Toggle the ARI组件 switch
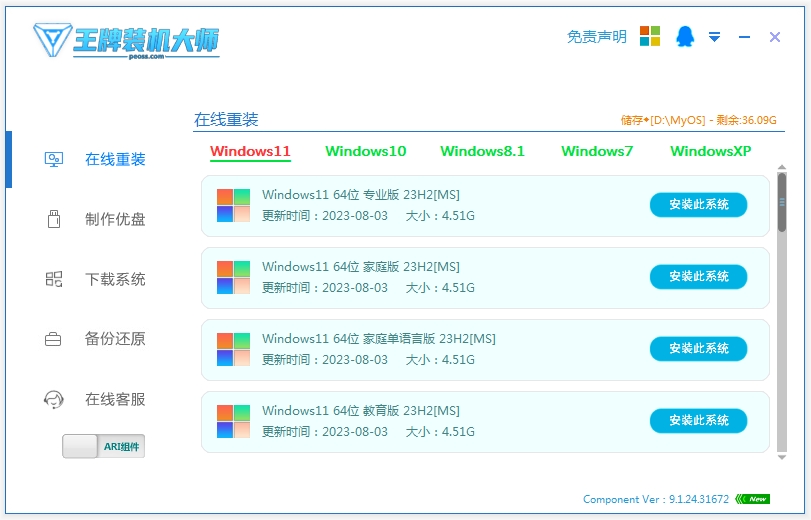811x520 pixels. [103, 446]
